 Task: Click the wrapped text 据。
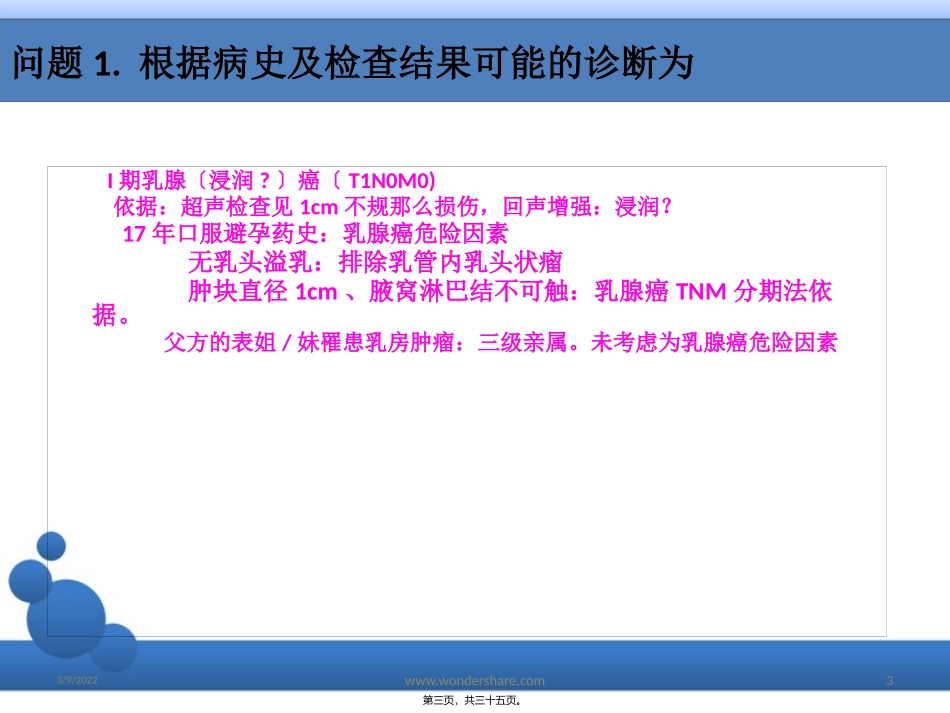[111, 315]
